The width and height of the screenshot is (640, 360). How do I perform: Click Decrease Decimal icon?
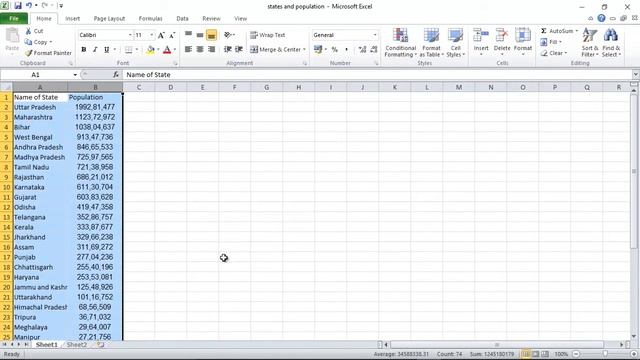tap(373, 49)
